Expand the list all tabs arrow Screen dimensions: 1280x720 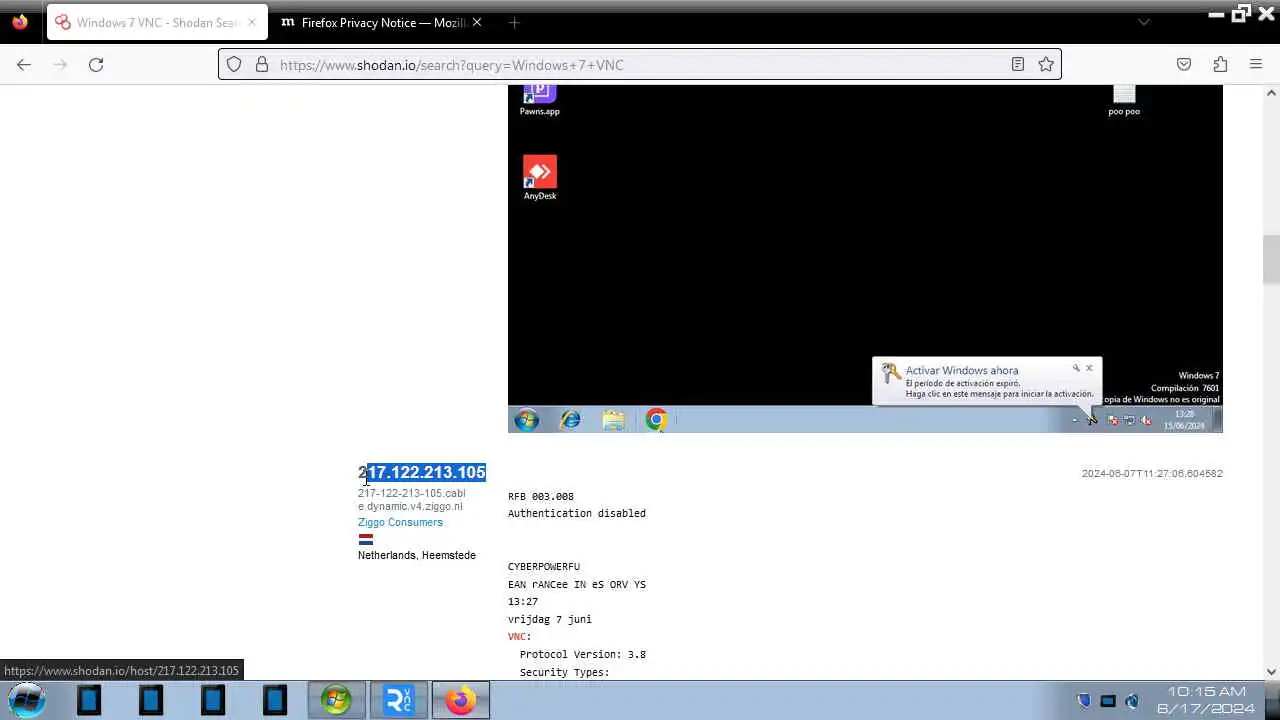pos(1144,22)
